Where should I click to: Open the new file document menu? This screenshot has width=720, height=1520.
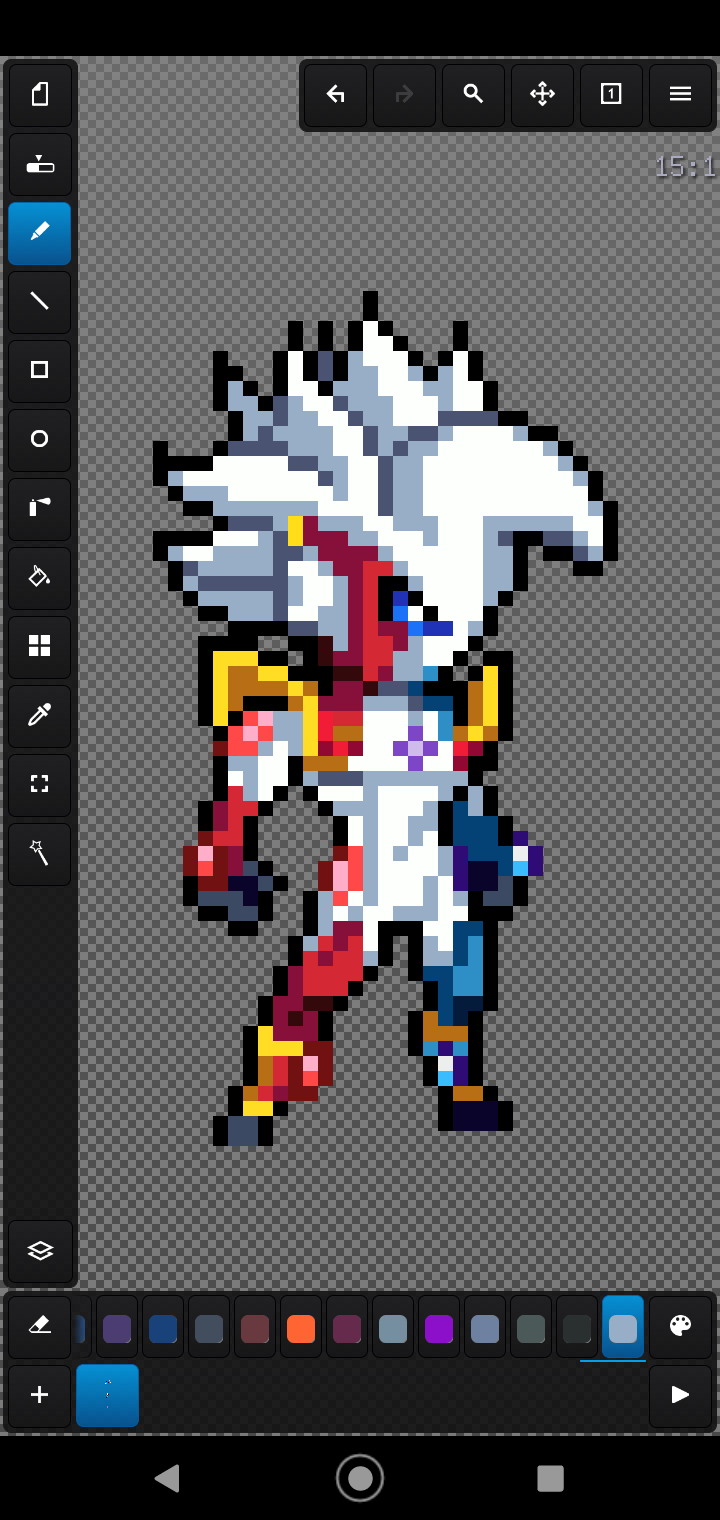click(x=40, y=95)
